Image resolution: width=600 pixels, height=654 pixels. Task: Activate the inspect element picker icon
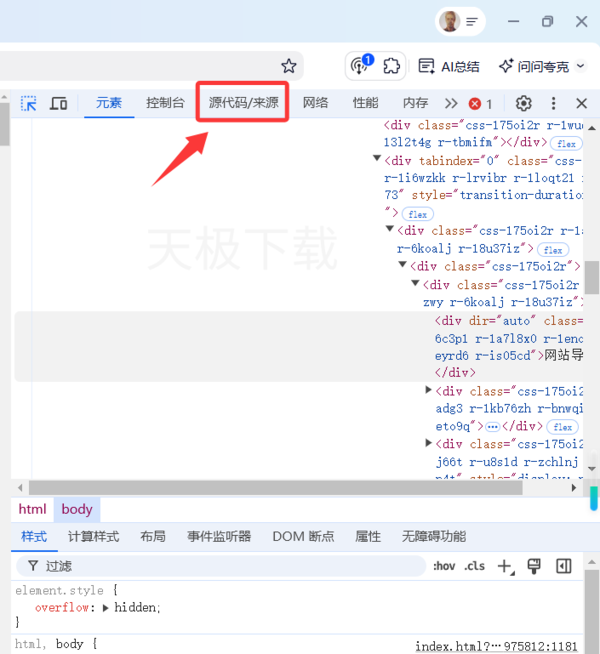click(x=29, y=103)
